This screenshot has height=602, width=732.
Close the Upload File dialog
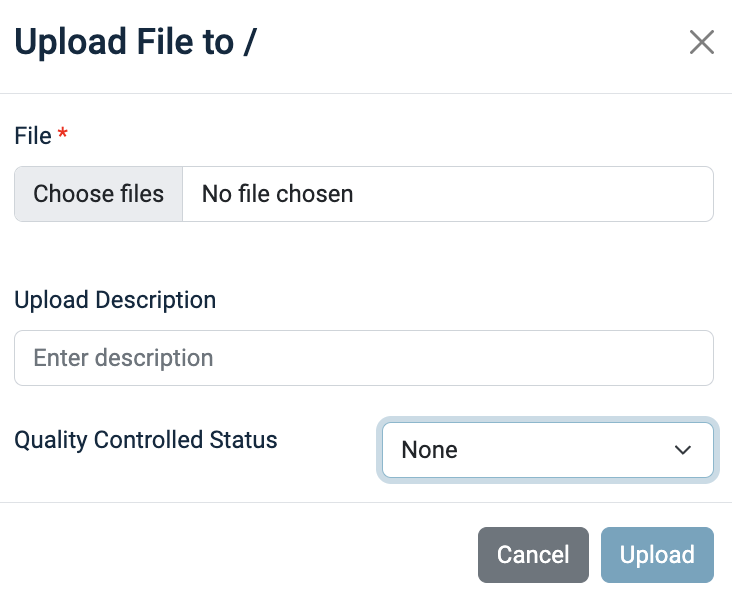(701, 42)
